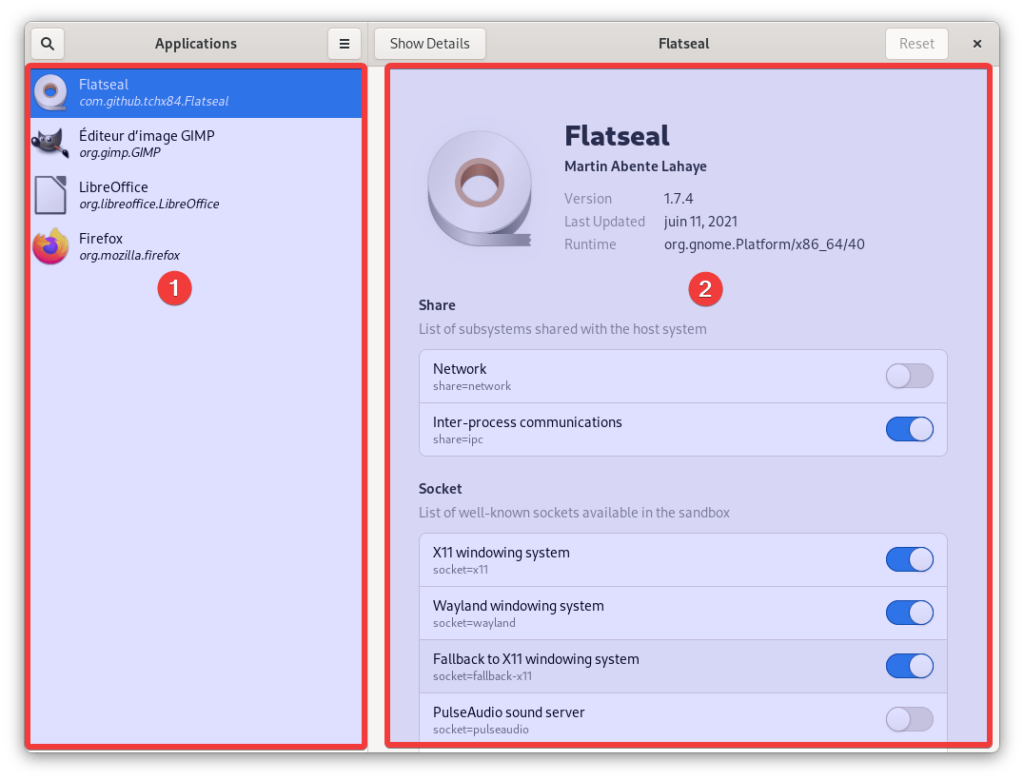Screen dimensions: 1024x780
Task: Select LibreOffice in the applications list
Action: [196, 195]
